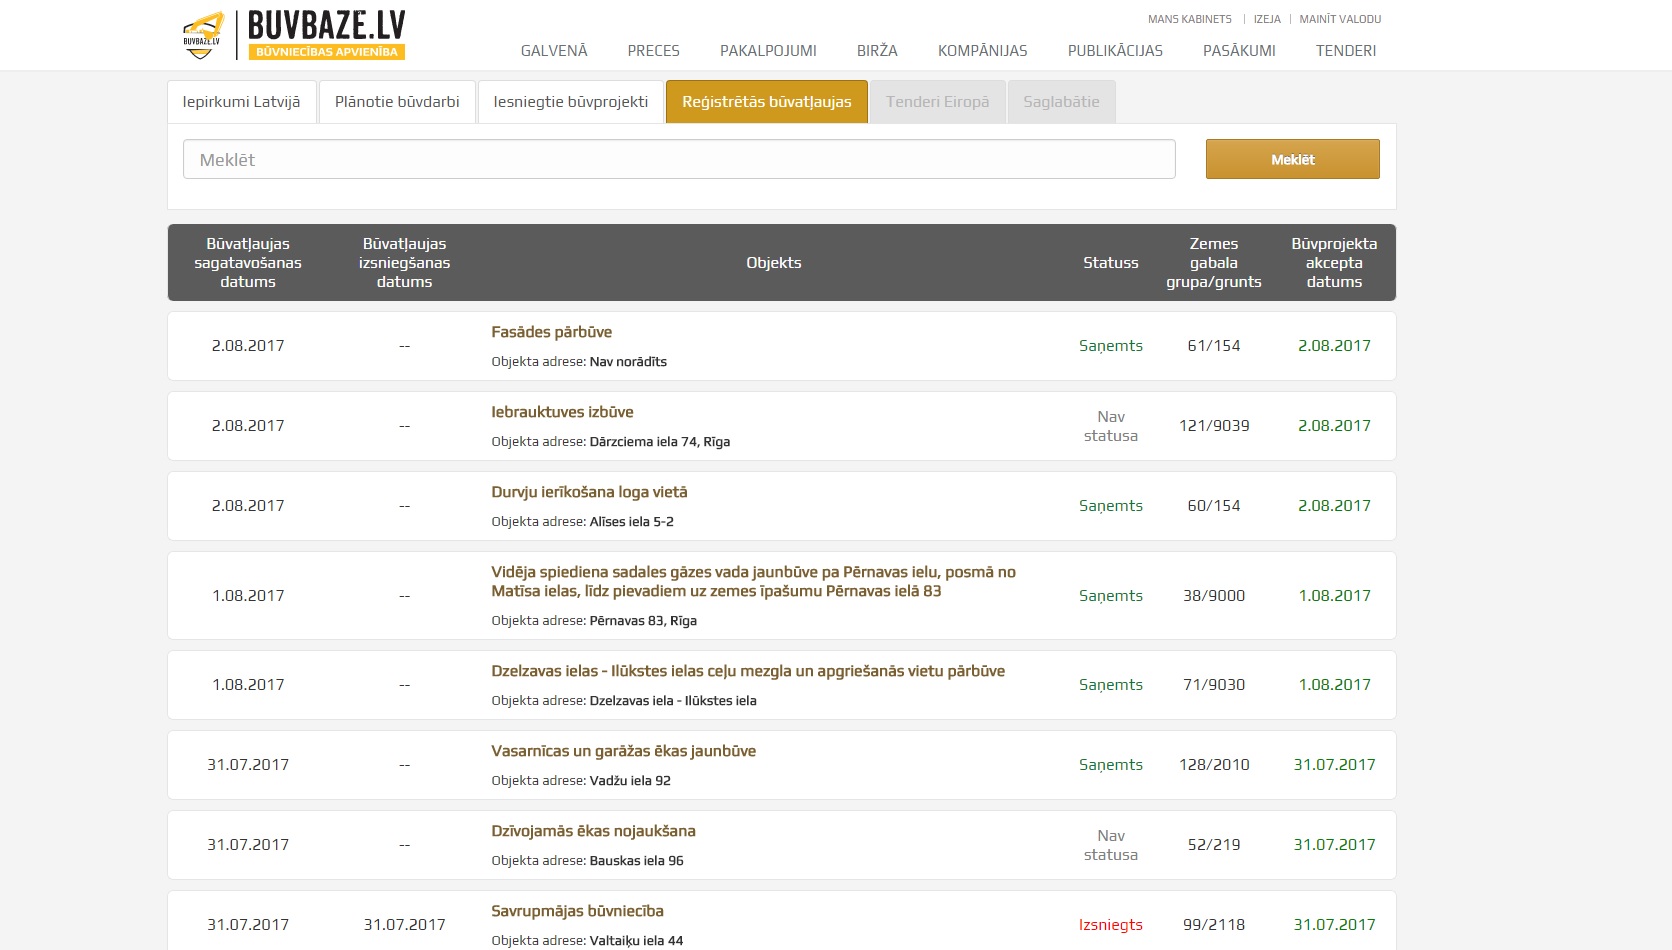Click Būvatļaujas izsniegšanas datums column header
Viewport: 1672px width, 950px height.
404,263
